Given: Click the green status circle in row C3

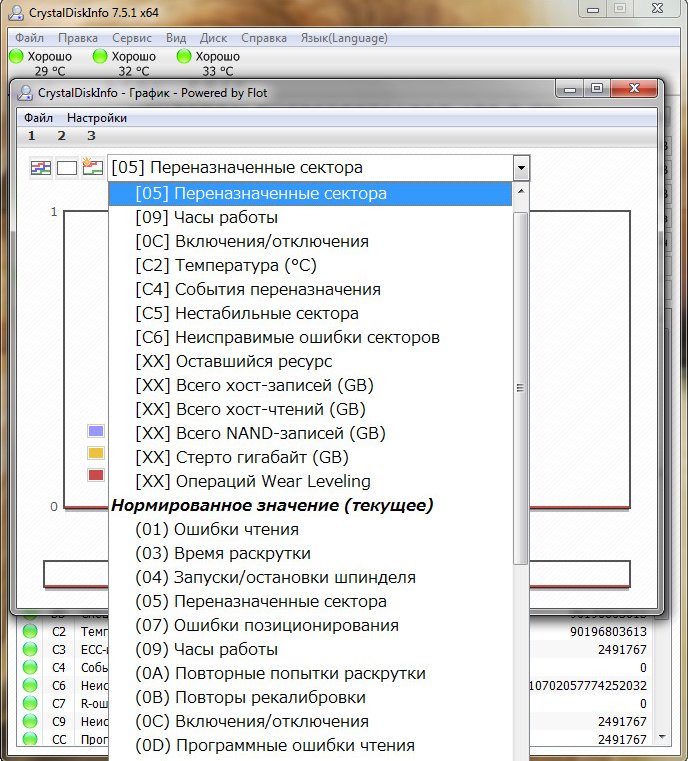Looking at the screenshot, I should (x=30, y=649).
